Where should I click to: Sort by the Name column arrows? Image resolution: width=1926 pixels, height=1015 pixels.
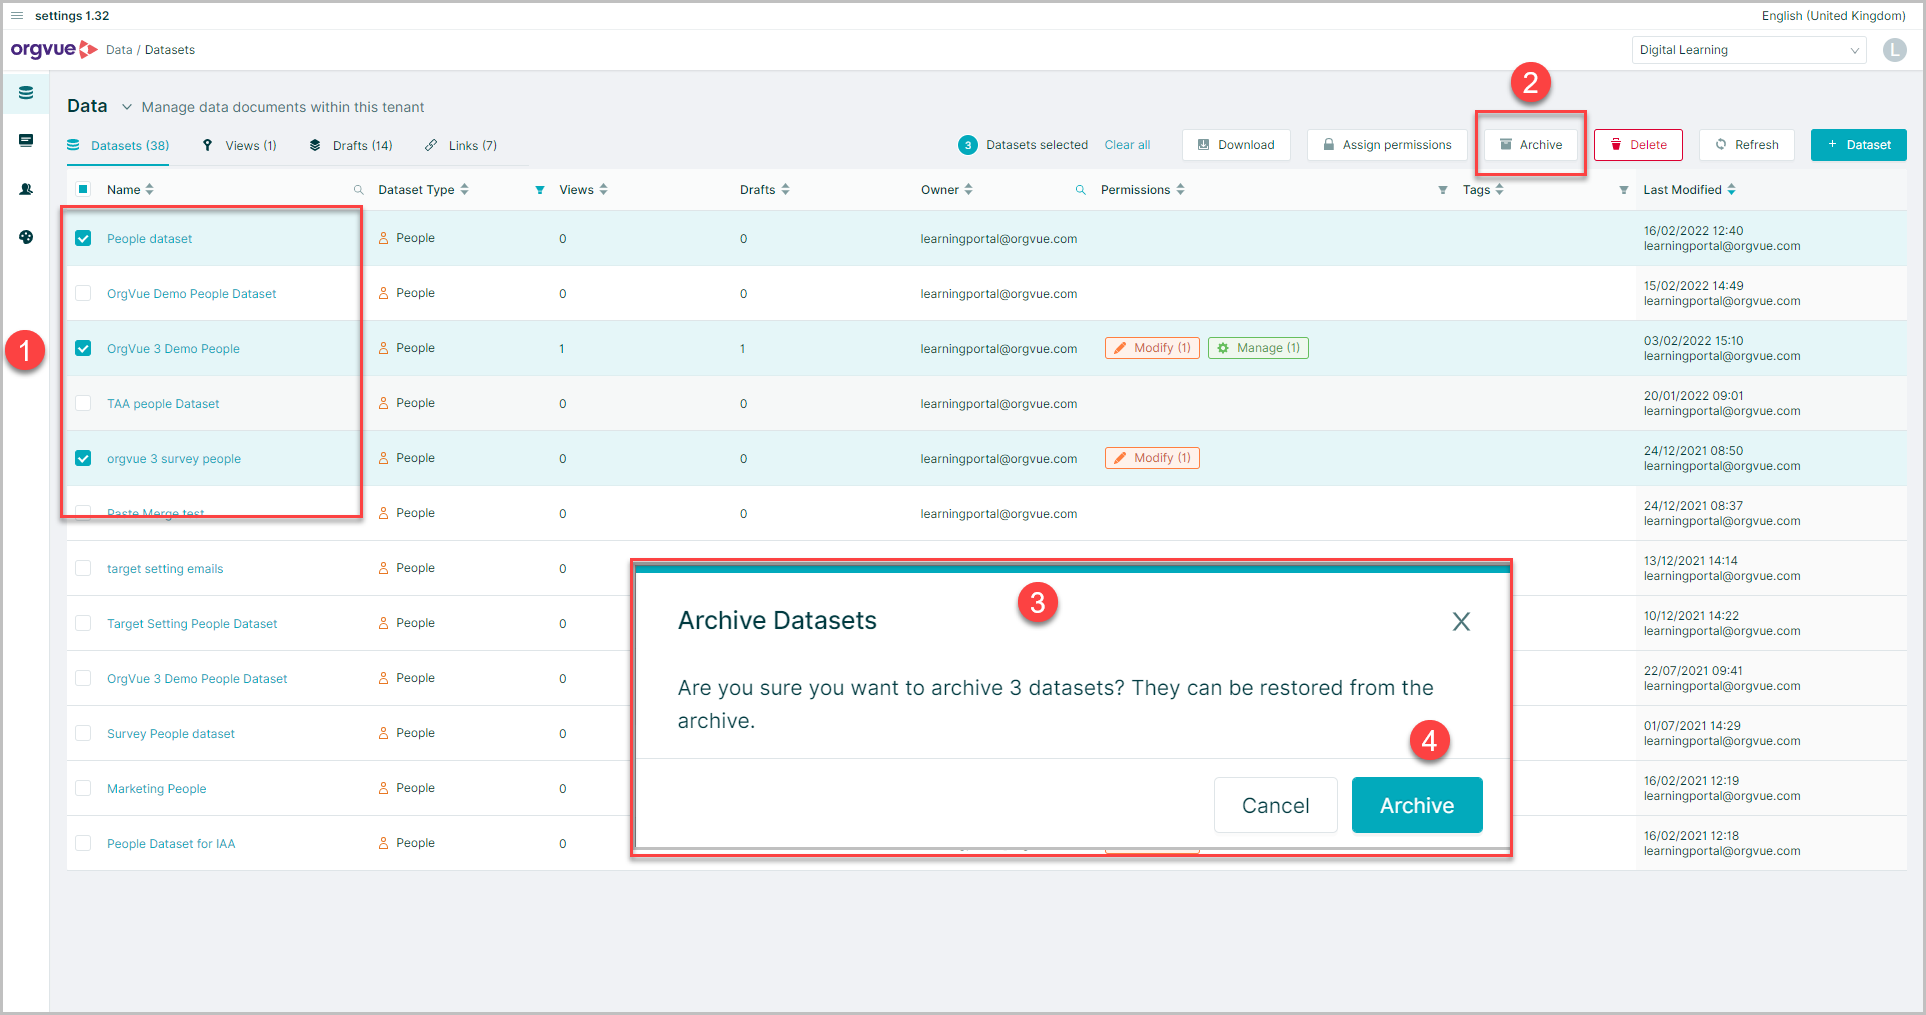[149, 189]
